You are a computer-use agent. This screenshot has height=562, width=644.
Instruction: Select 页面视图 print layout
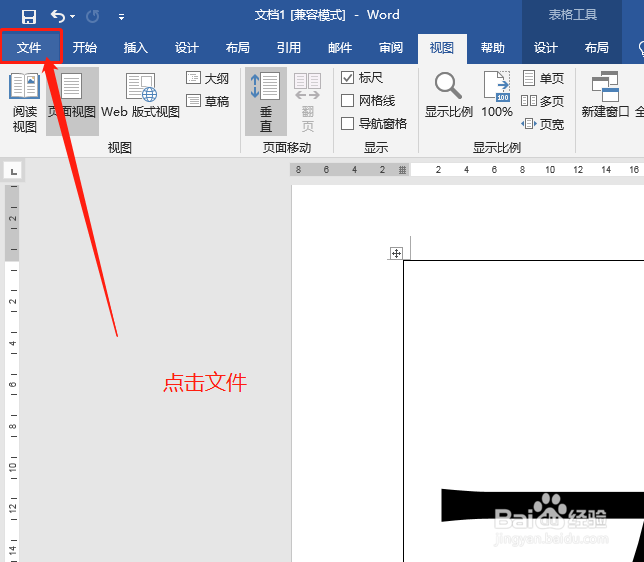tap(72, 102)
